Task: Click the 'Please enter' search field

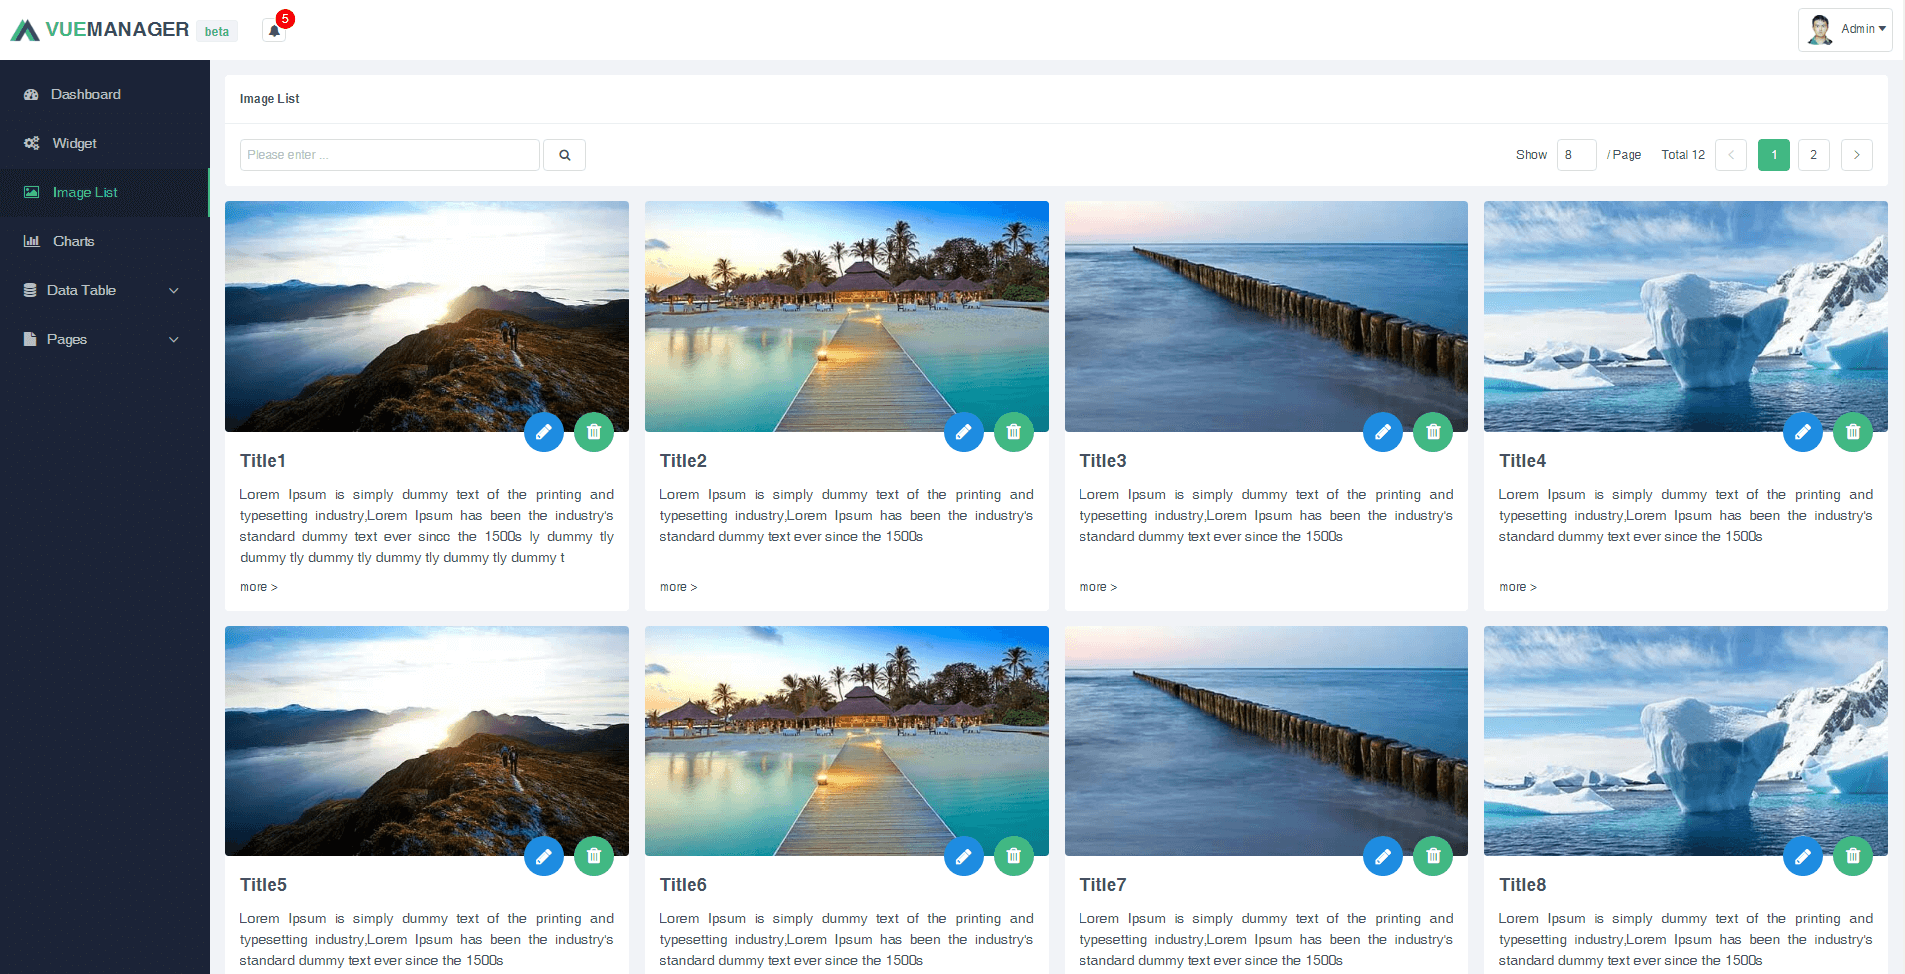Action: (390, 155)
